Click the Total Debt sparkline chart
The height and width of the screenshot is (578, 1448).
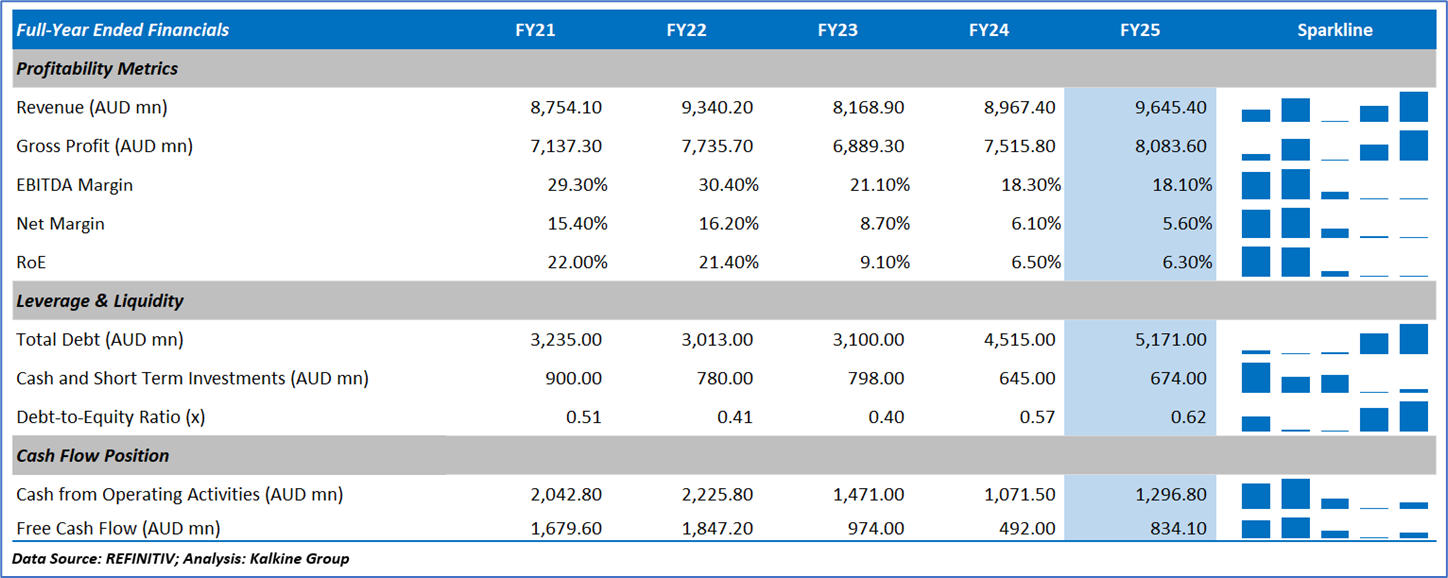tap(1334, 340)
